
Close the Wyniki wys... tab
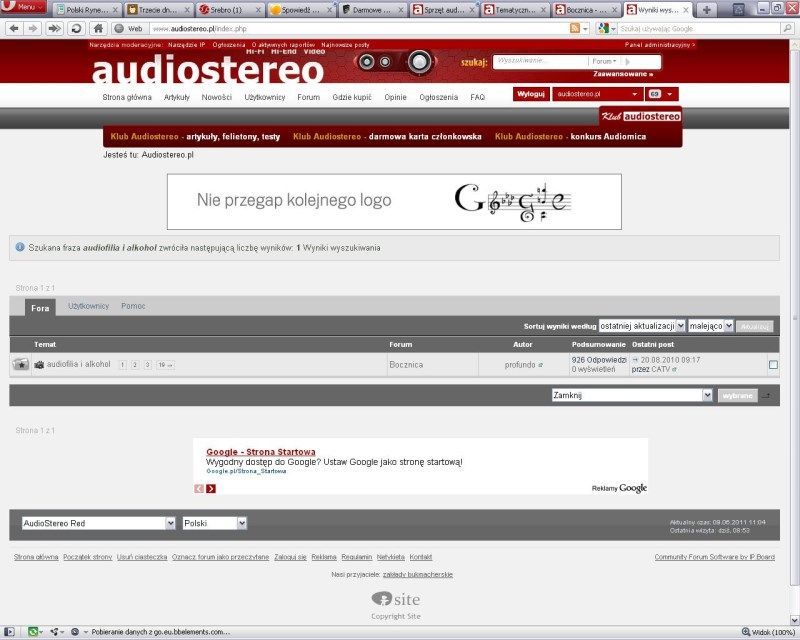(686, 10)
